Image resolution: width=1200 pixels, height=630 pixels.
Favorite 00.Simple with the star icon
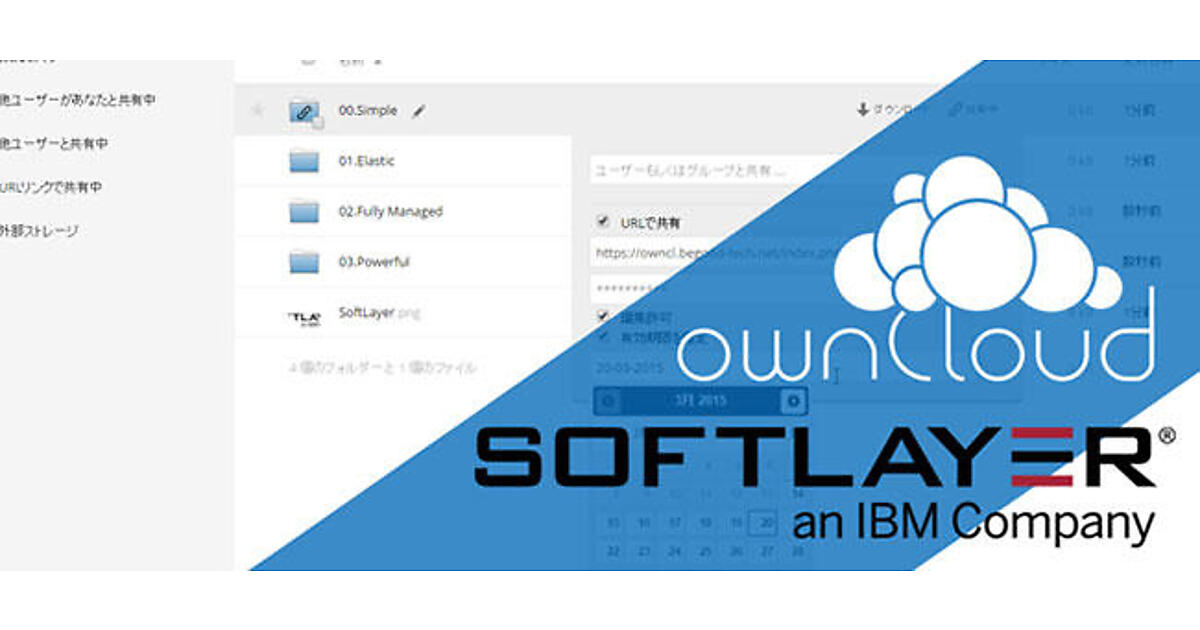[x=258, y=110]
